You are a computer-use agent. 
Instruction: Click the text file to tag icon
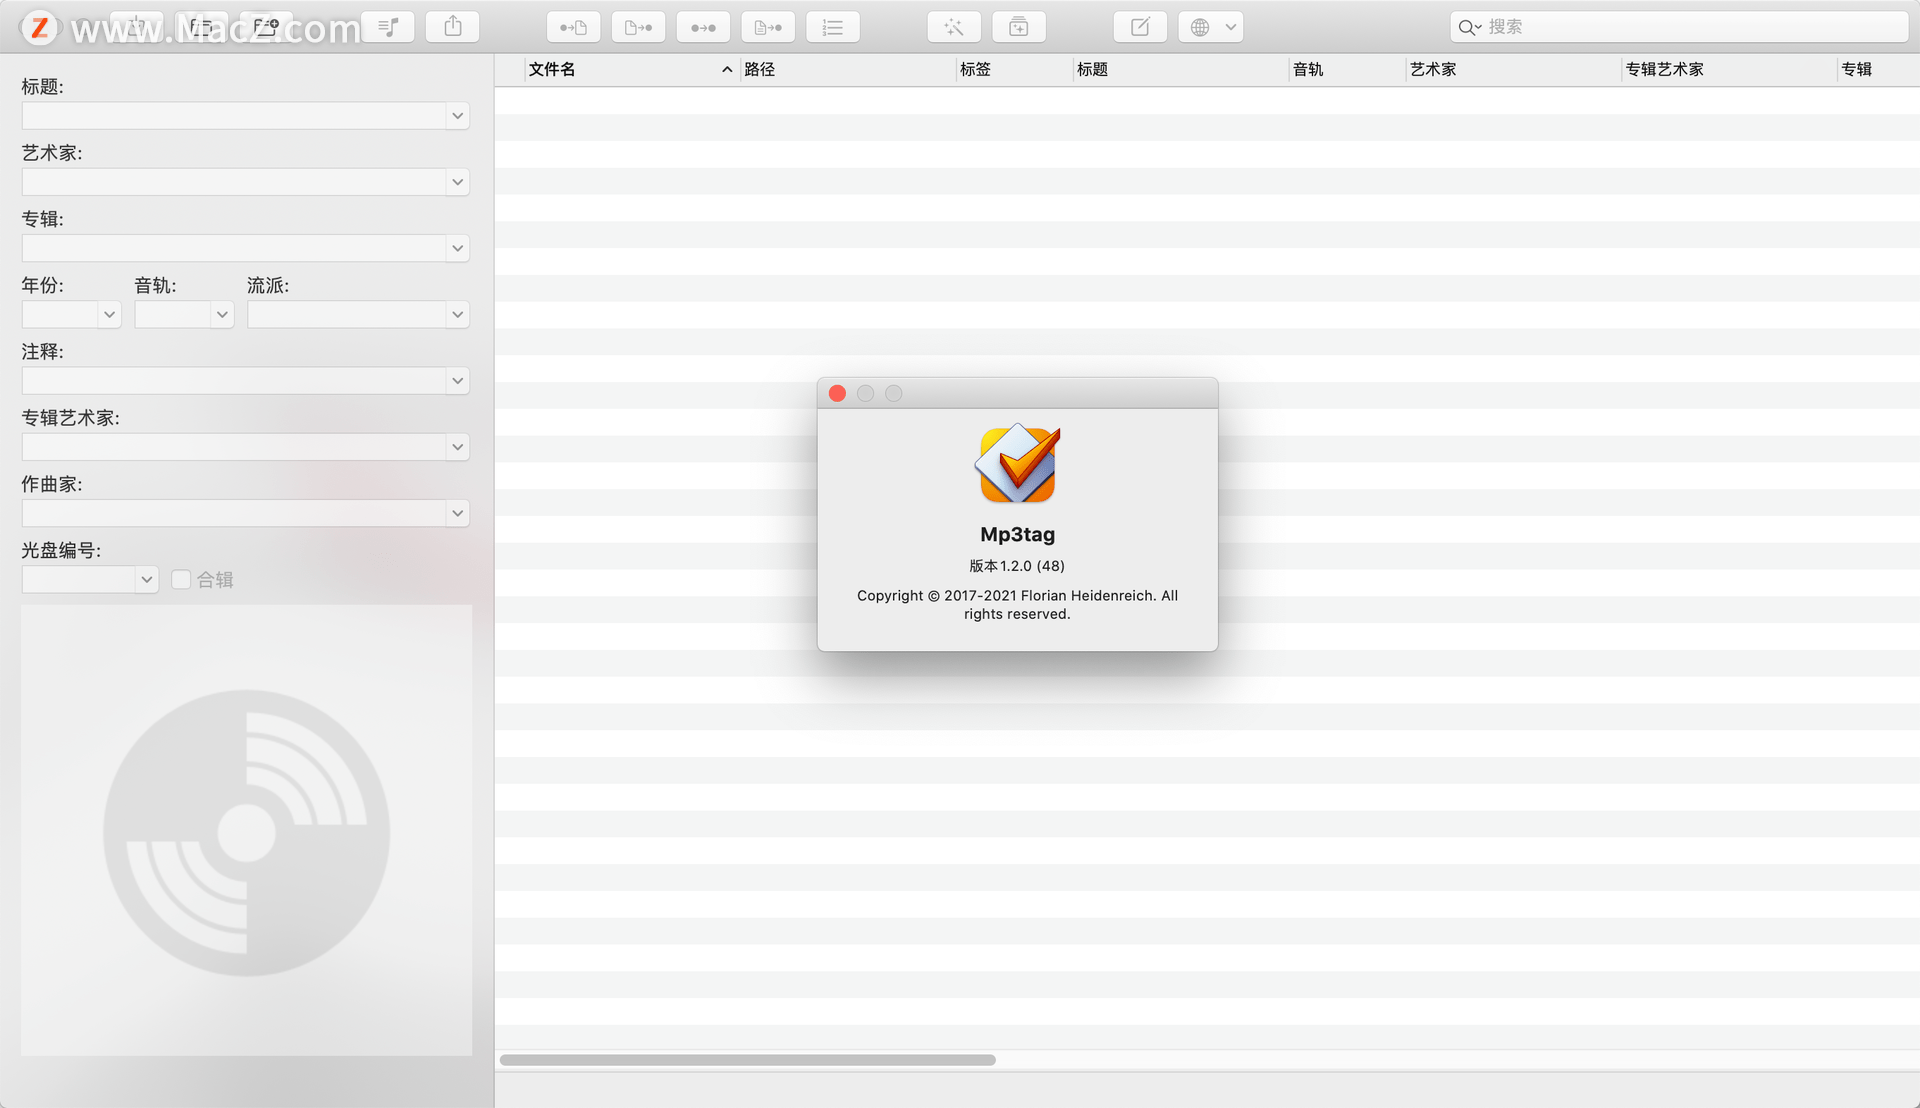coord(769,27)
